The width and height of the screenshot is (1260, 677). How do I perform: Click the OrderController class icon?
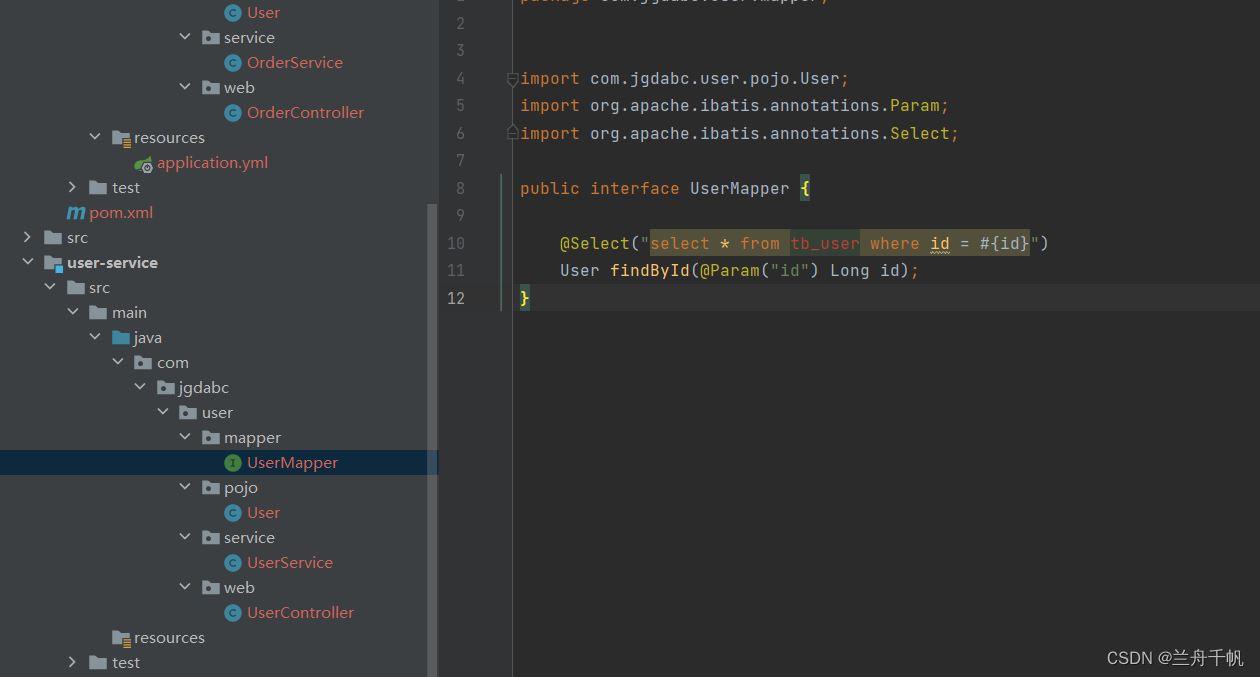tap(233, 113)
